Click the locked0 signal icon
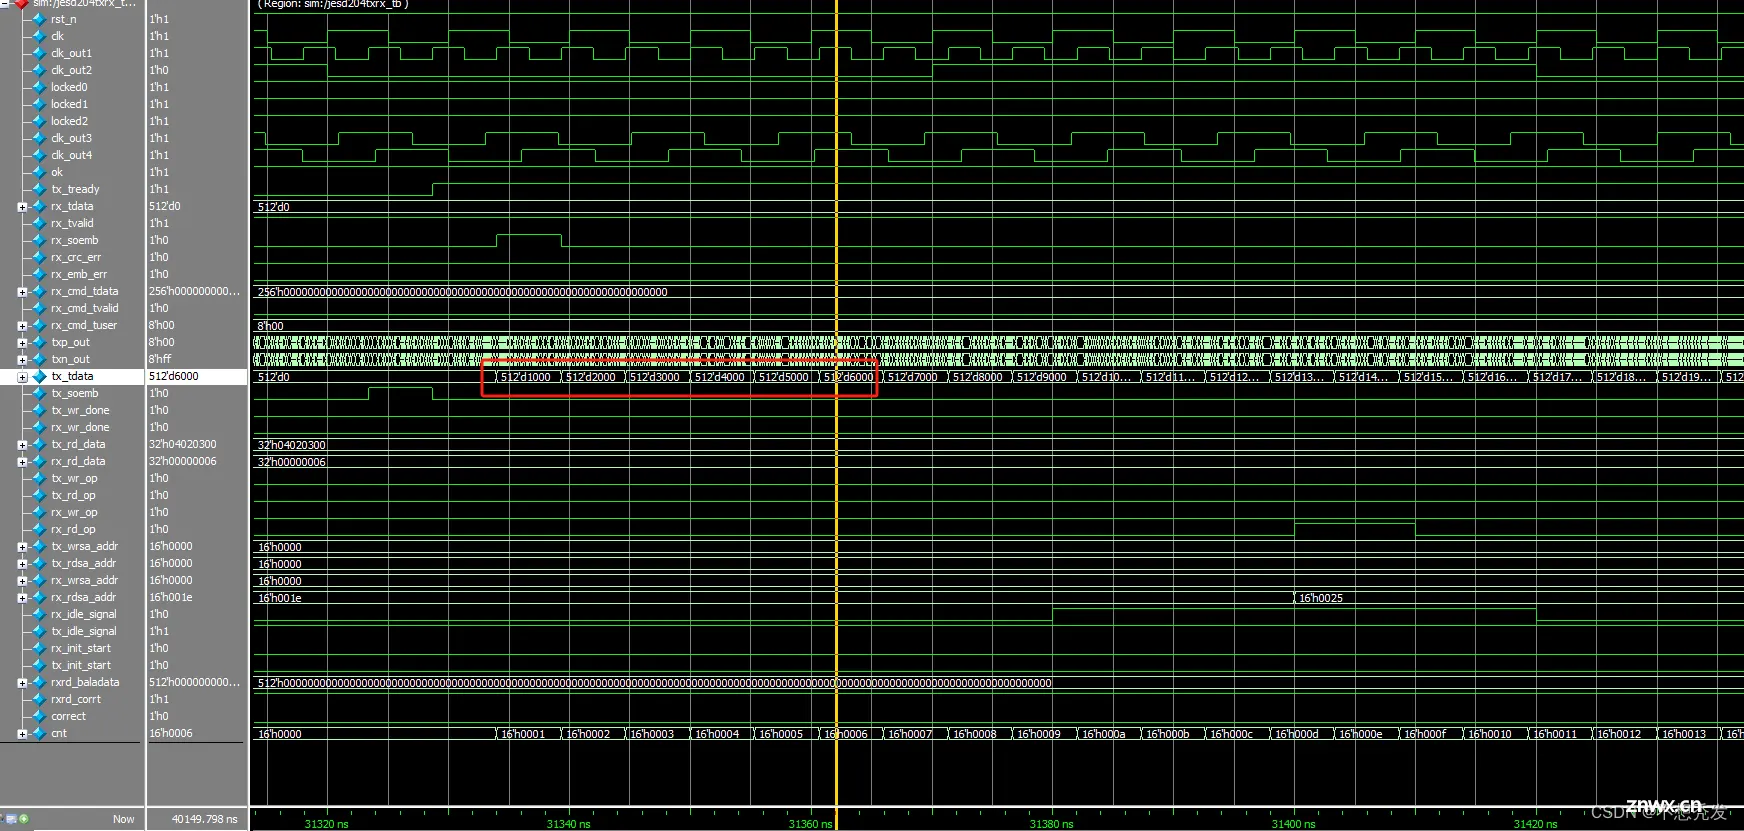The height and width of the screenshot is (831, 1744). click(x=39, y=87)
